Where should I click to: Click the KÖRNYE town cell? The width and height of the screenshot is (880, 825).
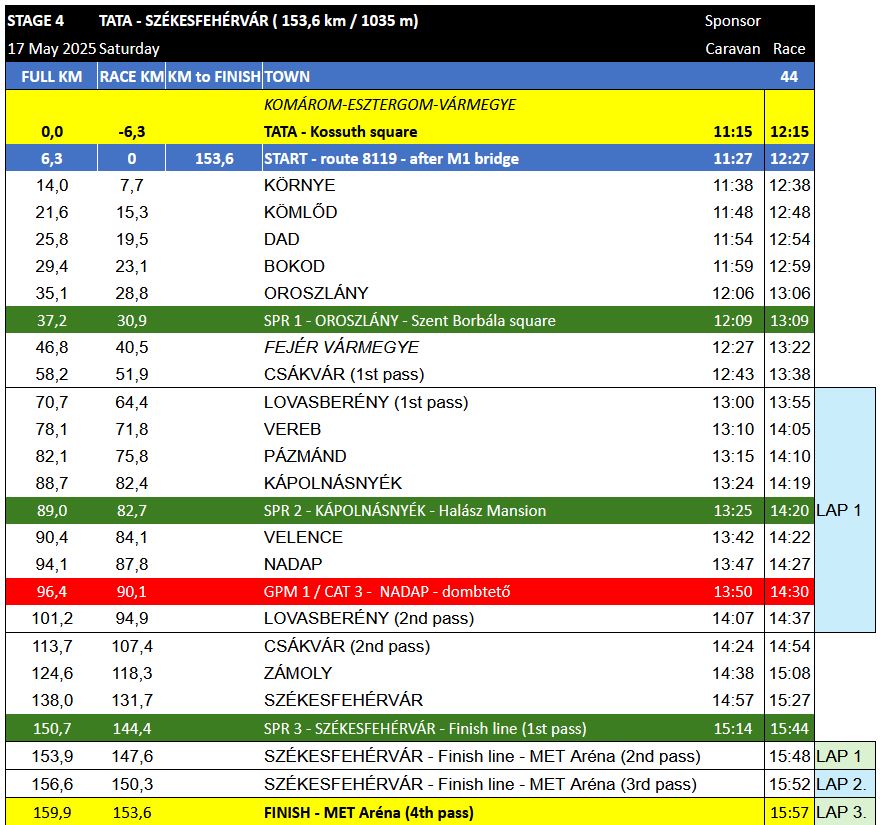[x=299, y=186]
